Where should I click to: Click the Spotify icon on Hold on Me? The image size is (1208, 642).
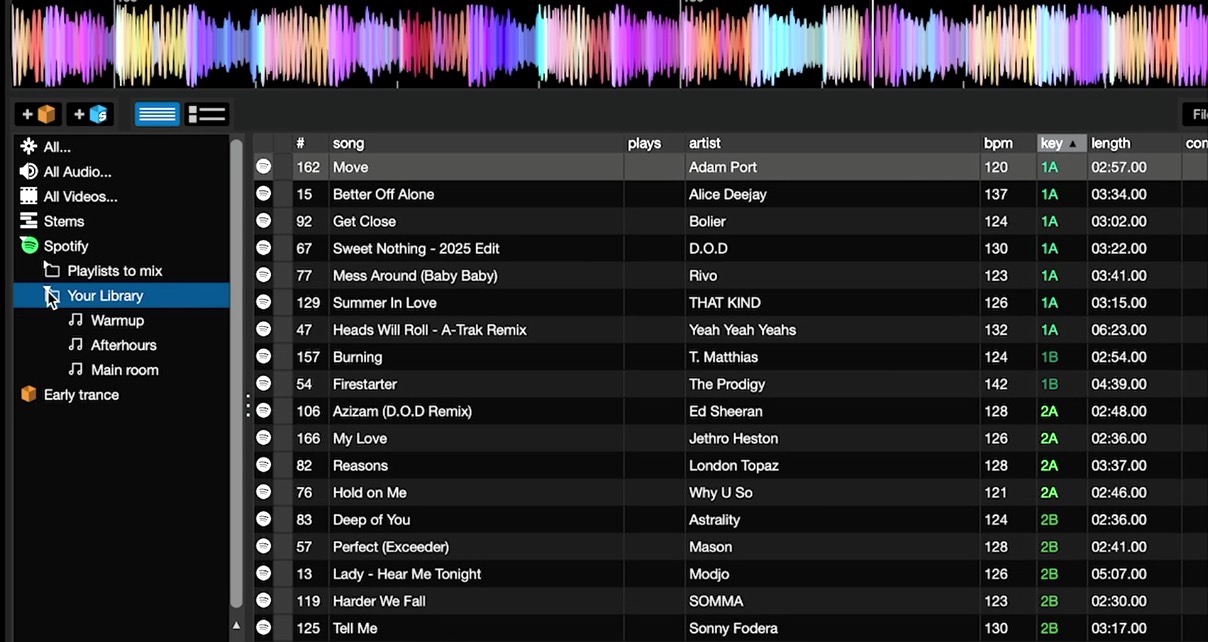click(x=263, y=492)
